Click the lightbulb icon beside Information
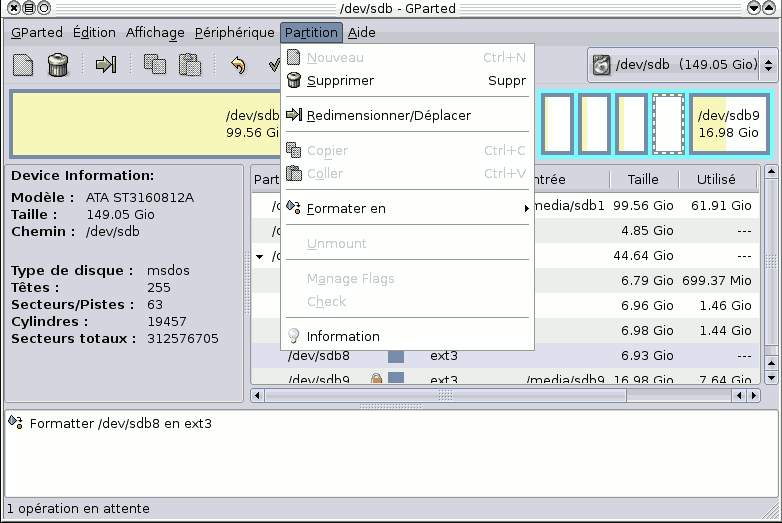The height and width of the screenshot is (523, 782). click(294, 336)
